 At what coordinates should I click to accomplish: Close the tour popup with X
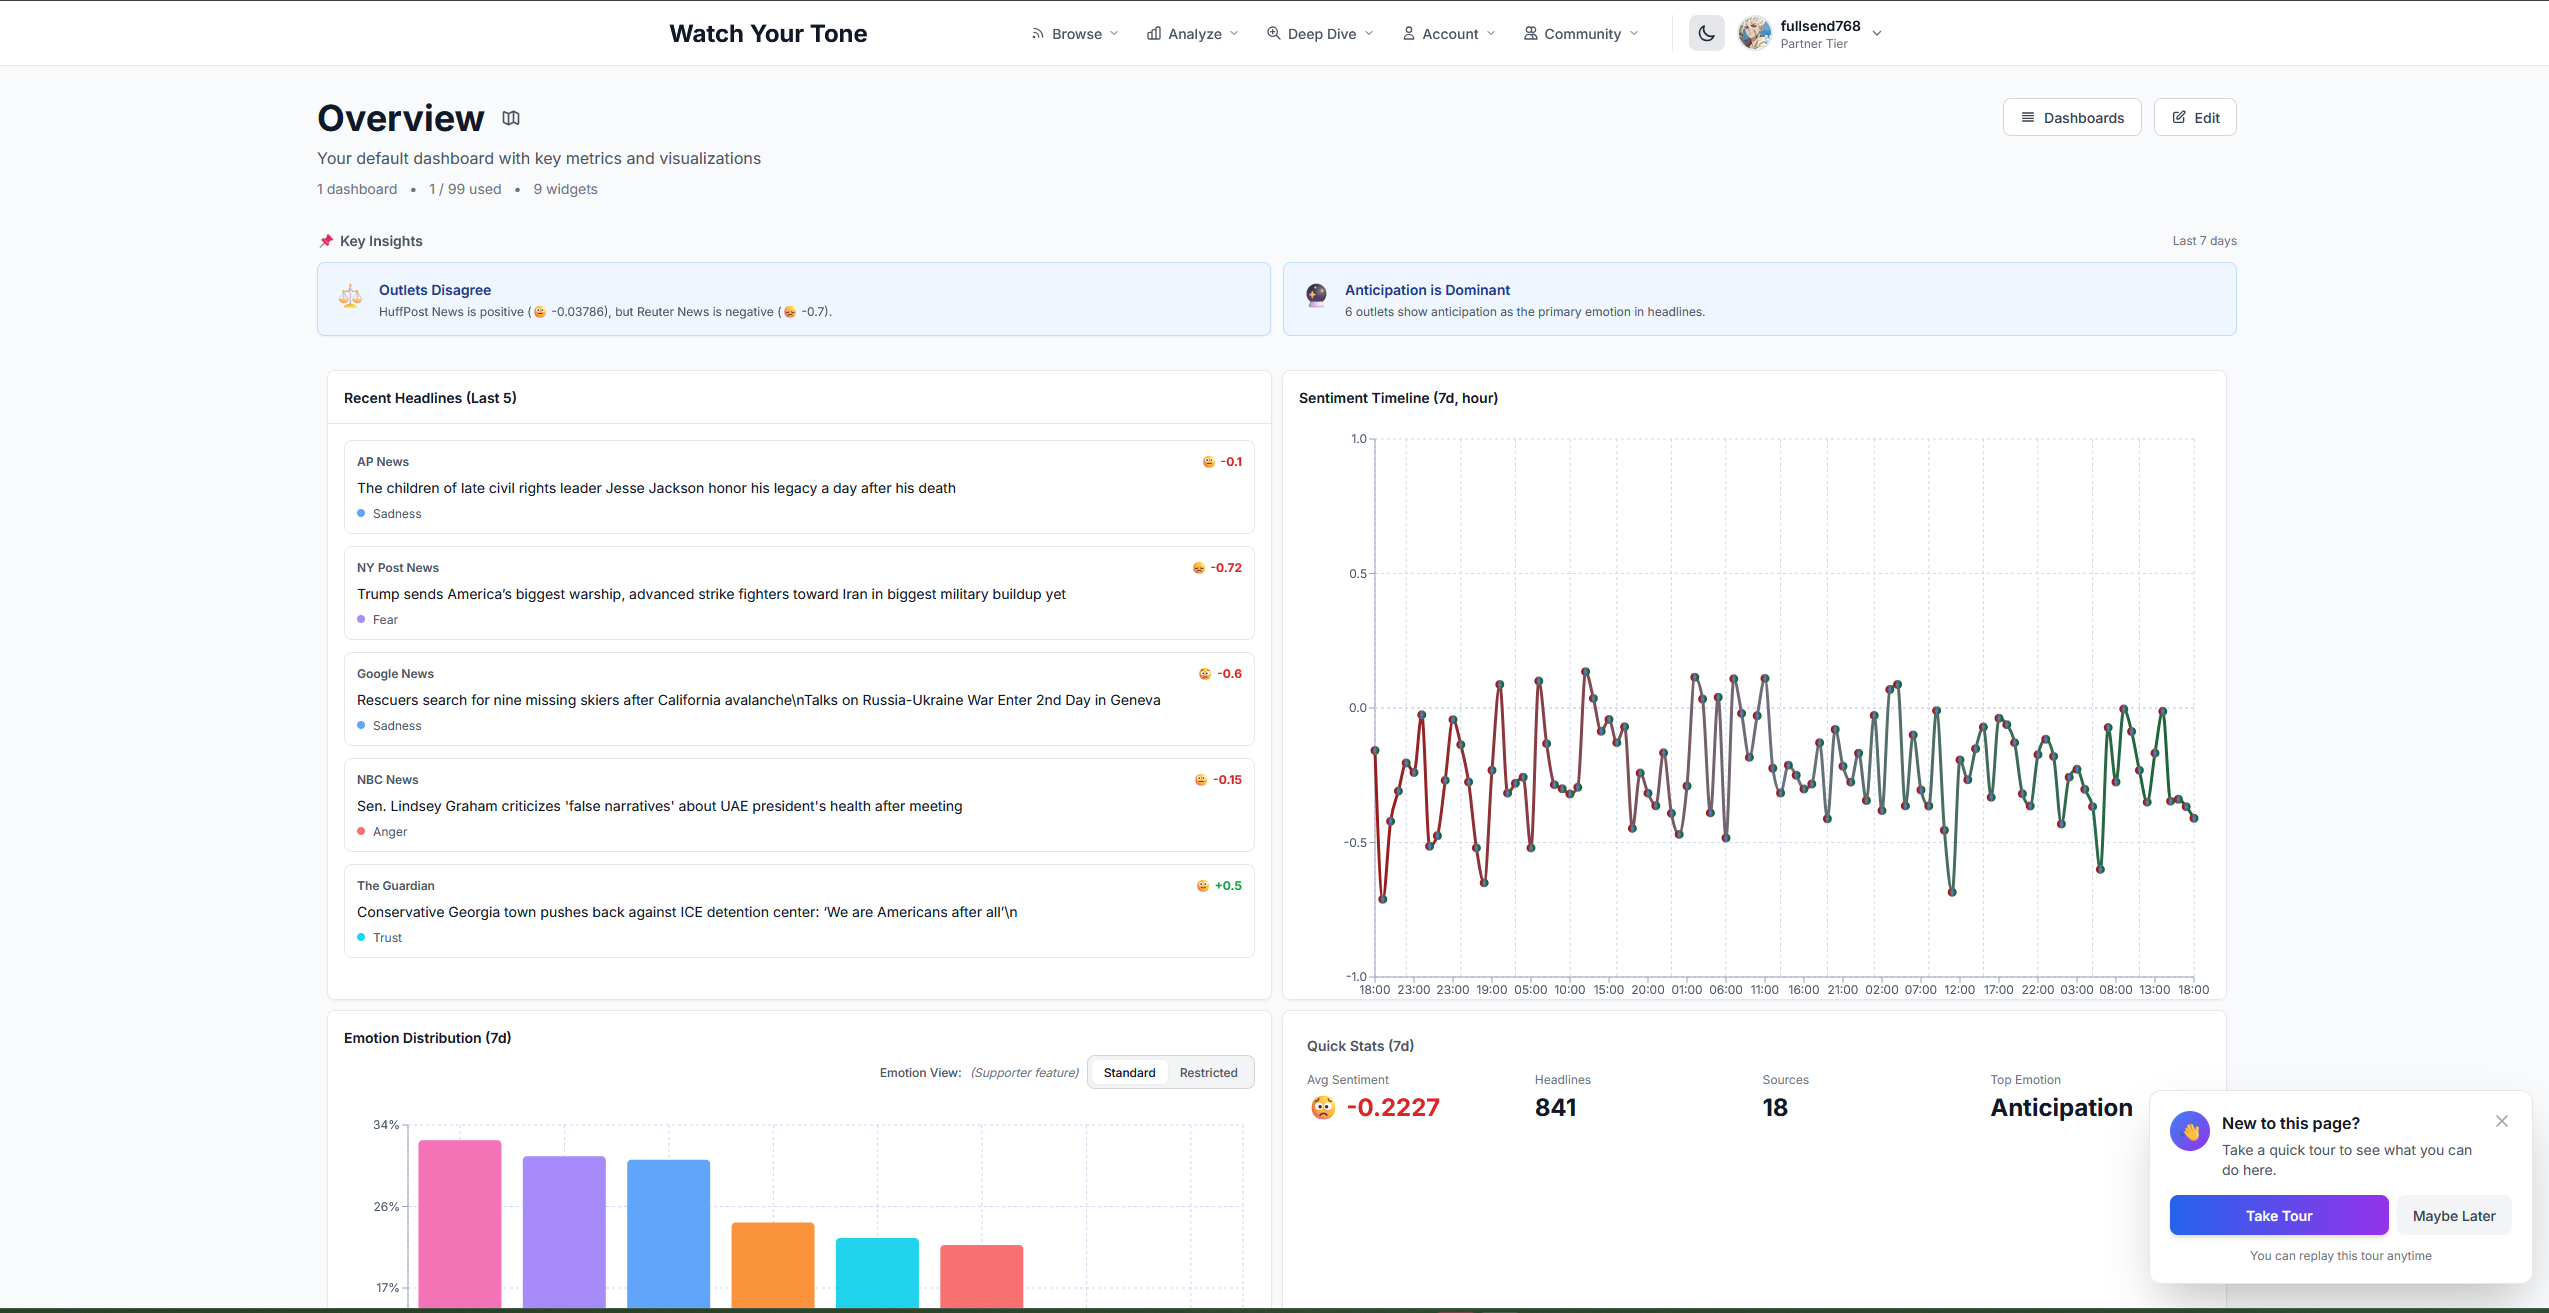click(2501, 1121)
